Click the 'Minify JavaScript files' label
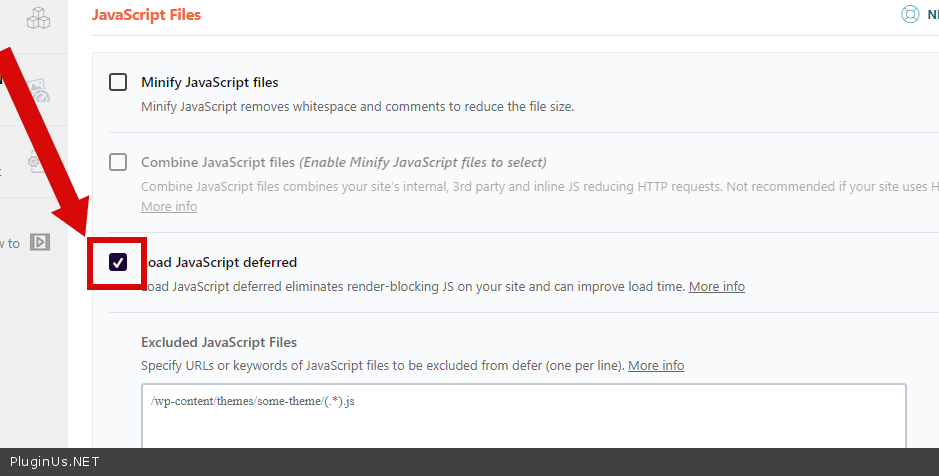The image size is (939, 476). click(210, 82)
